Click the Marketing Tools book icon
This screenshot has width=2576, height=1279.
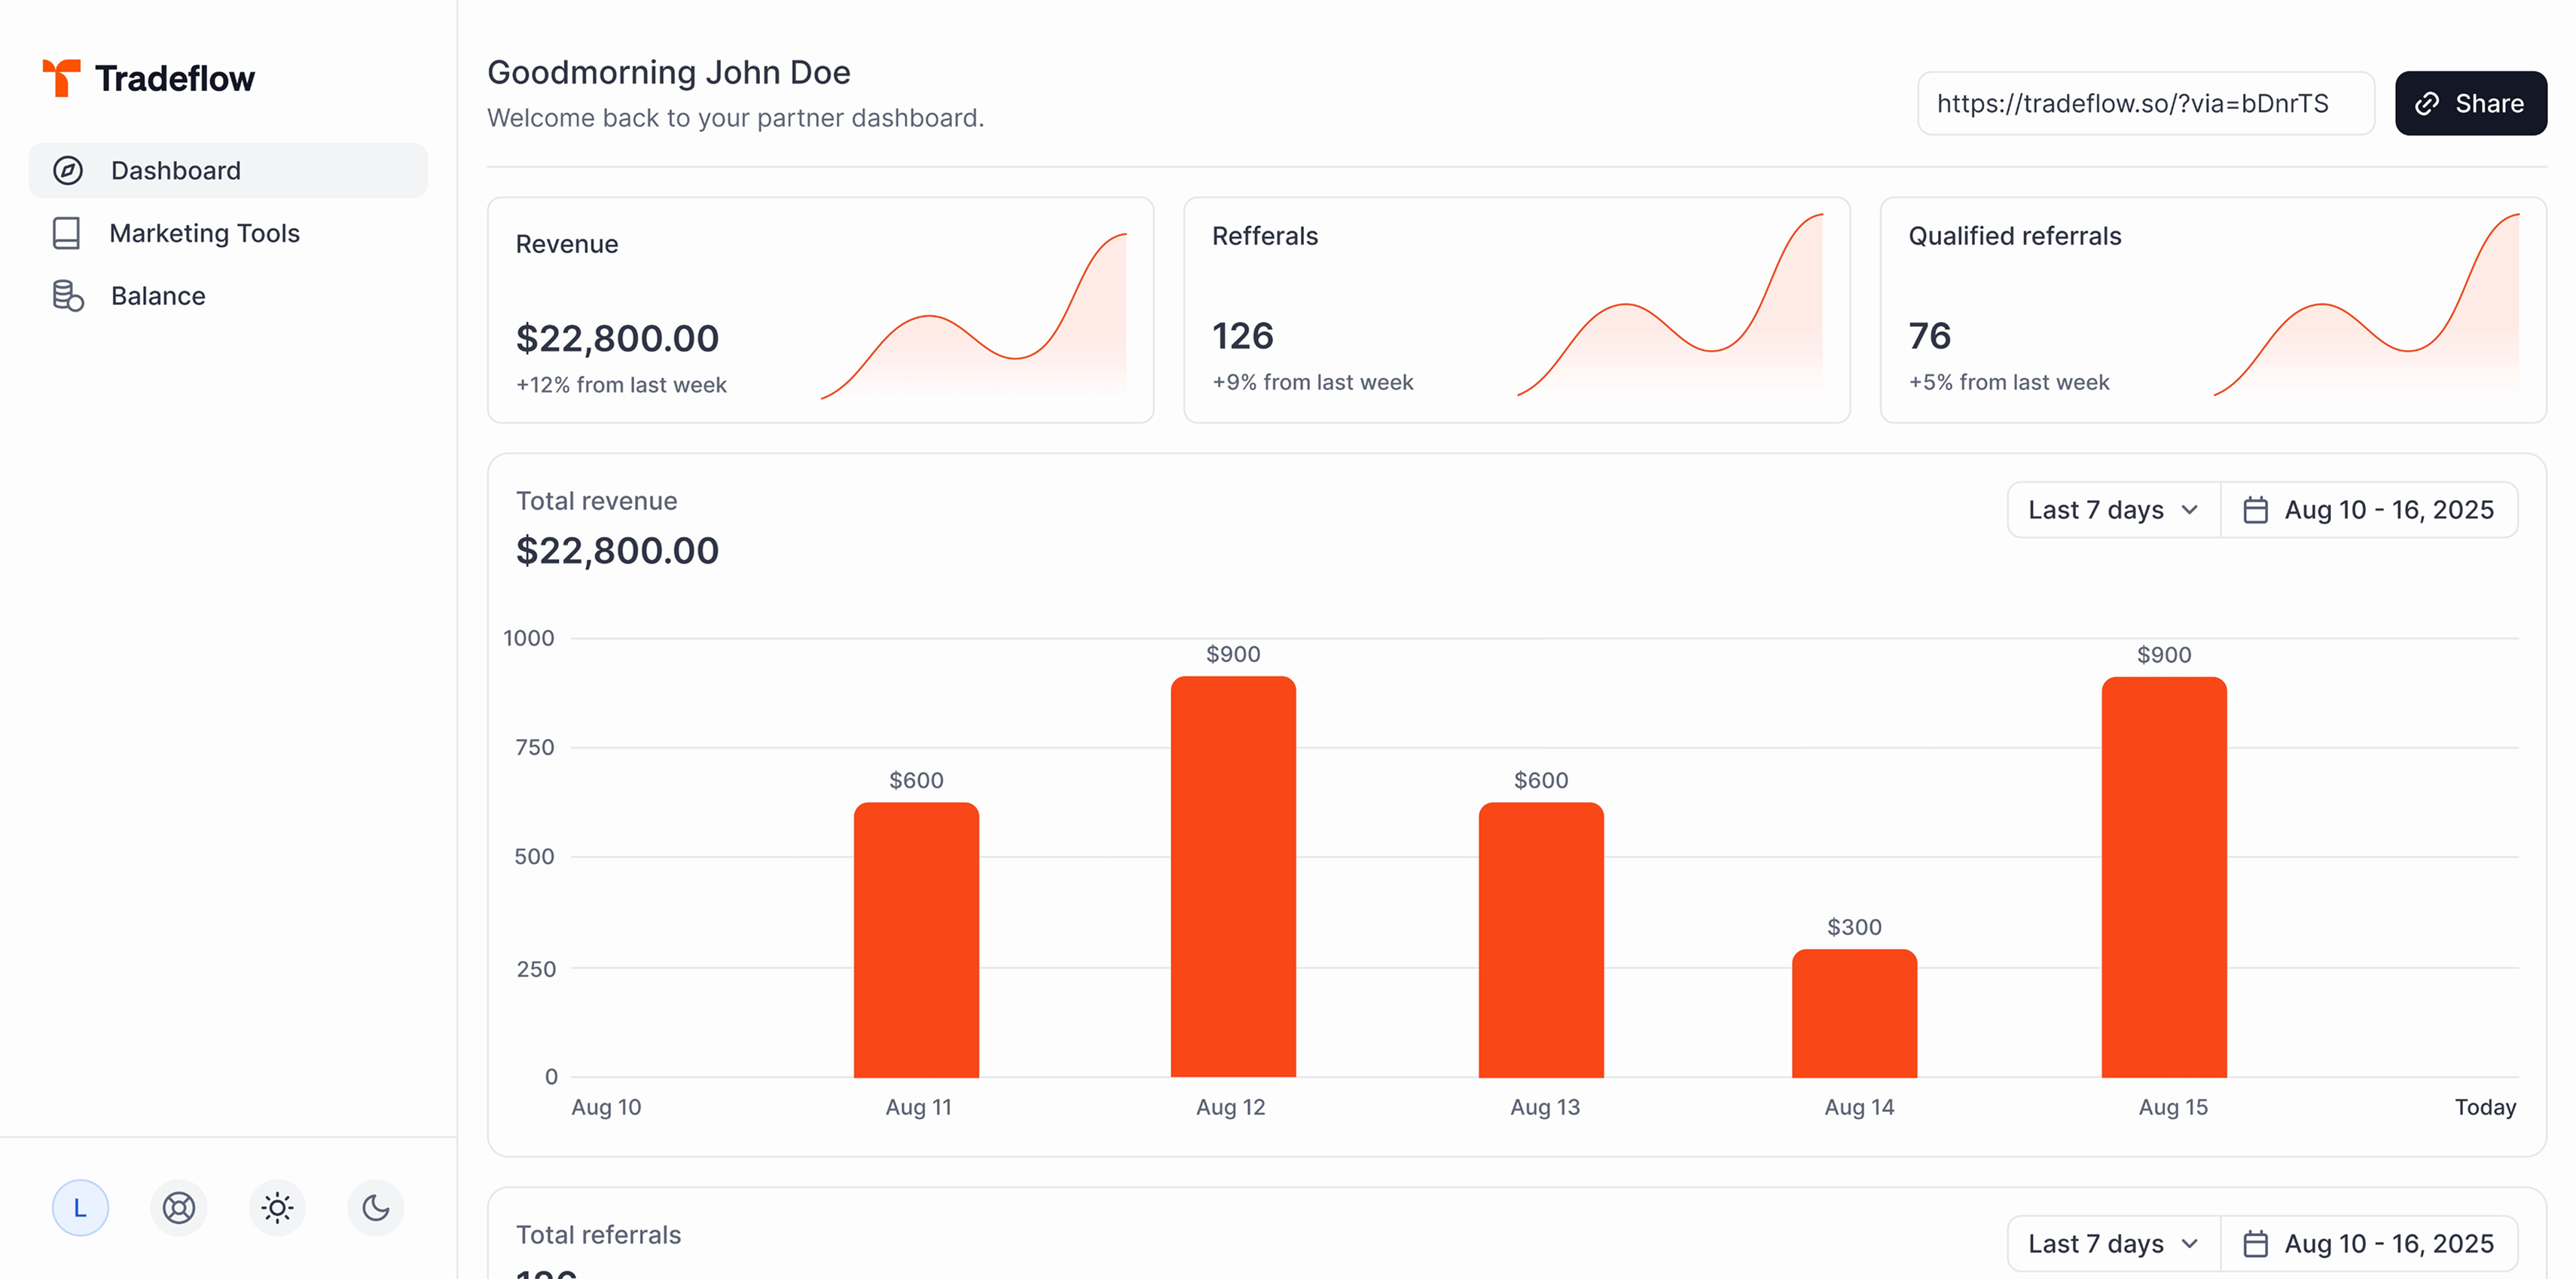[x=66, y=233]
